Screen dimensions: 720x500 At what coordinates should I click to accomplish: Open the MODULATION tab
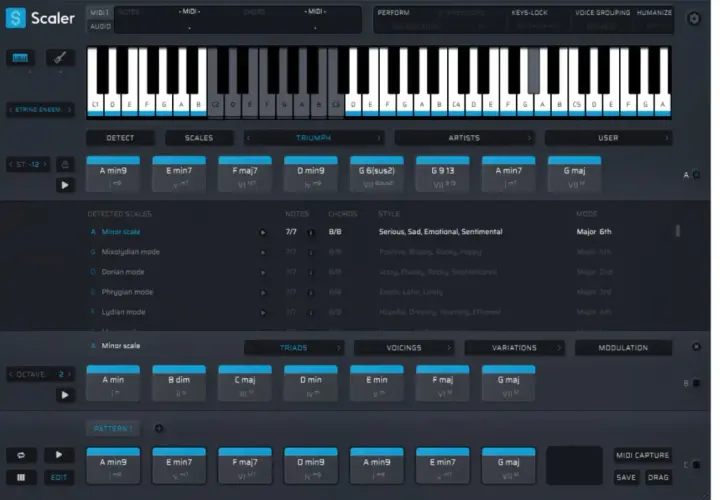[623, 348]
